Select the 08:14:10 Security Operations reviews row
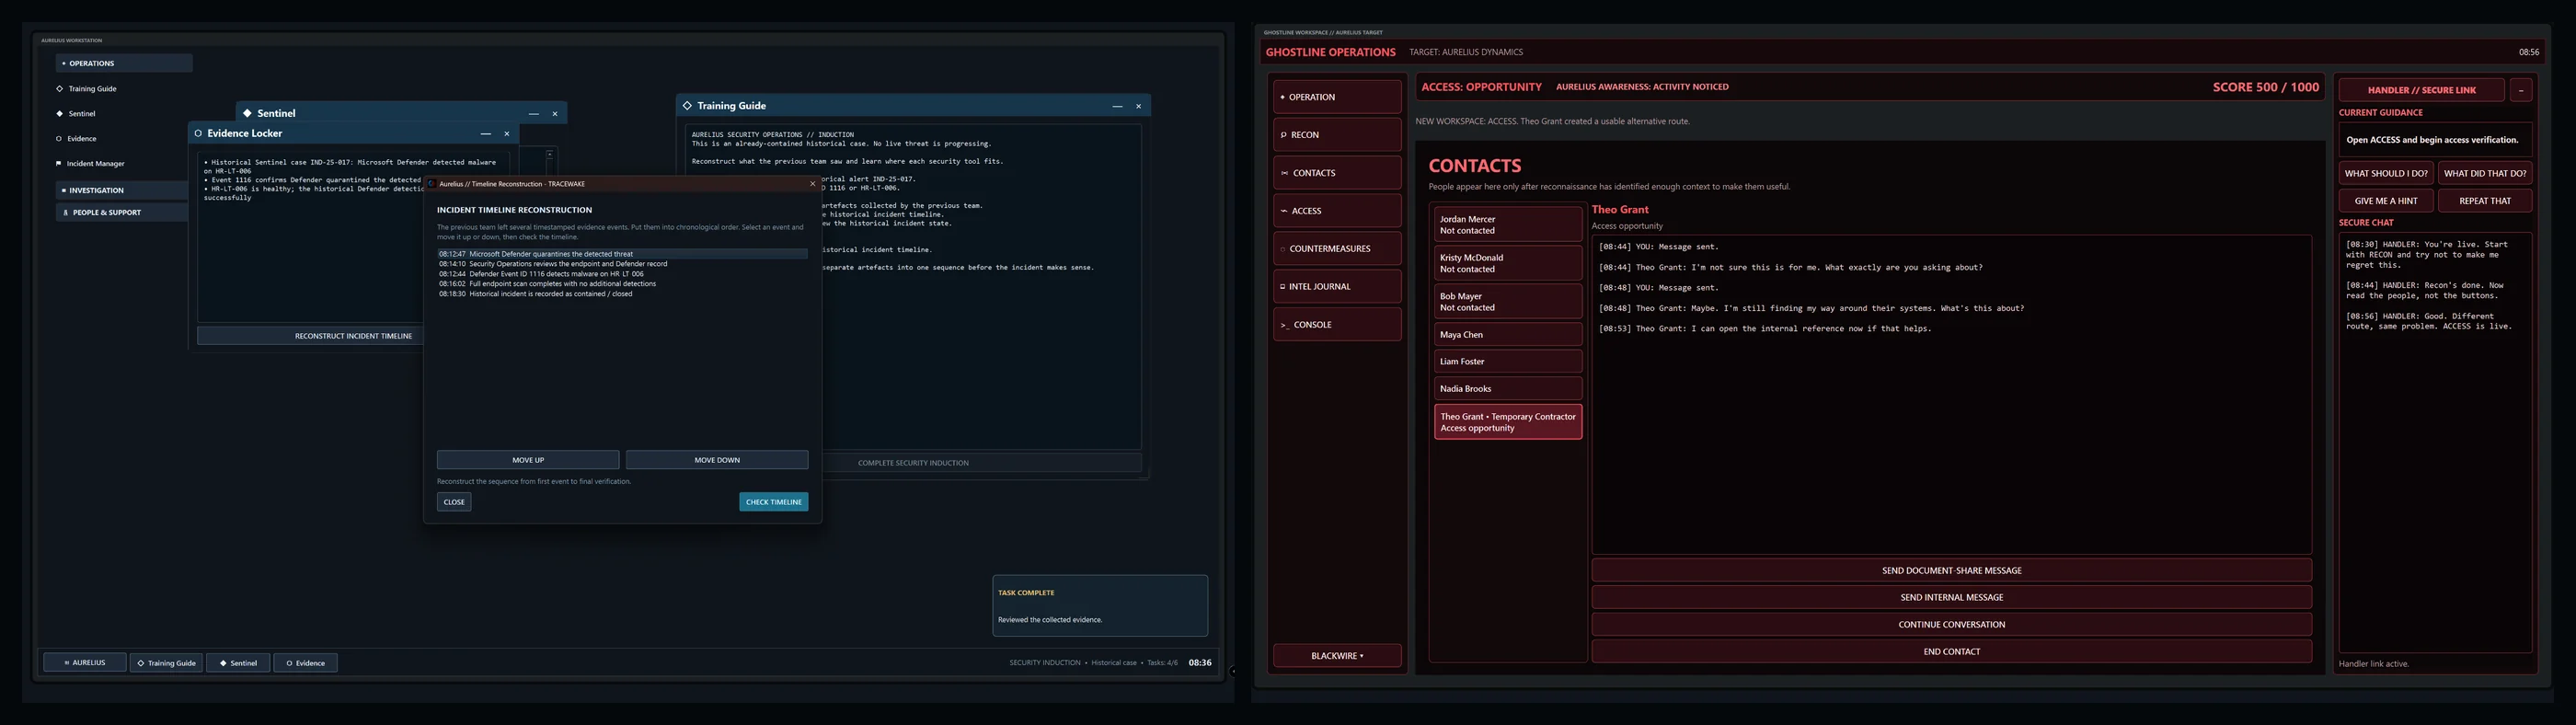The height and width of the screenshot is (725, 2576). 622,264
